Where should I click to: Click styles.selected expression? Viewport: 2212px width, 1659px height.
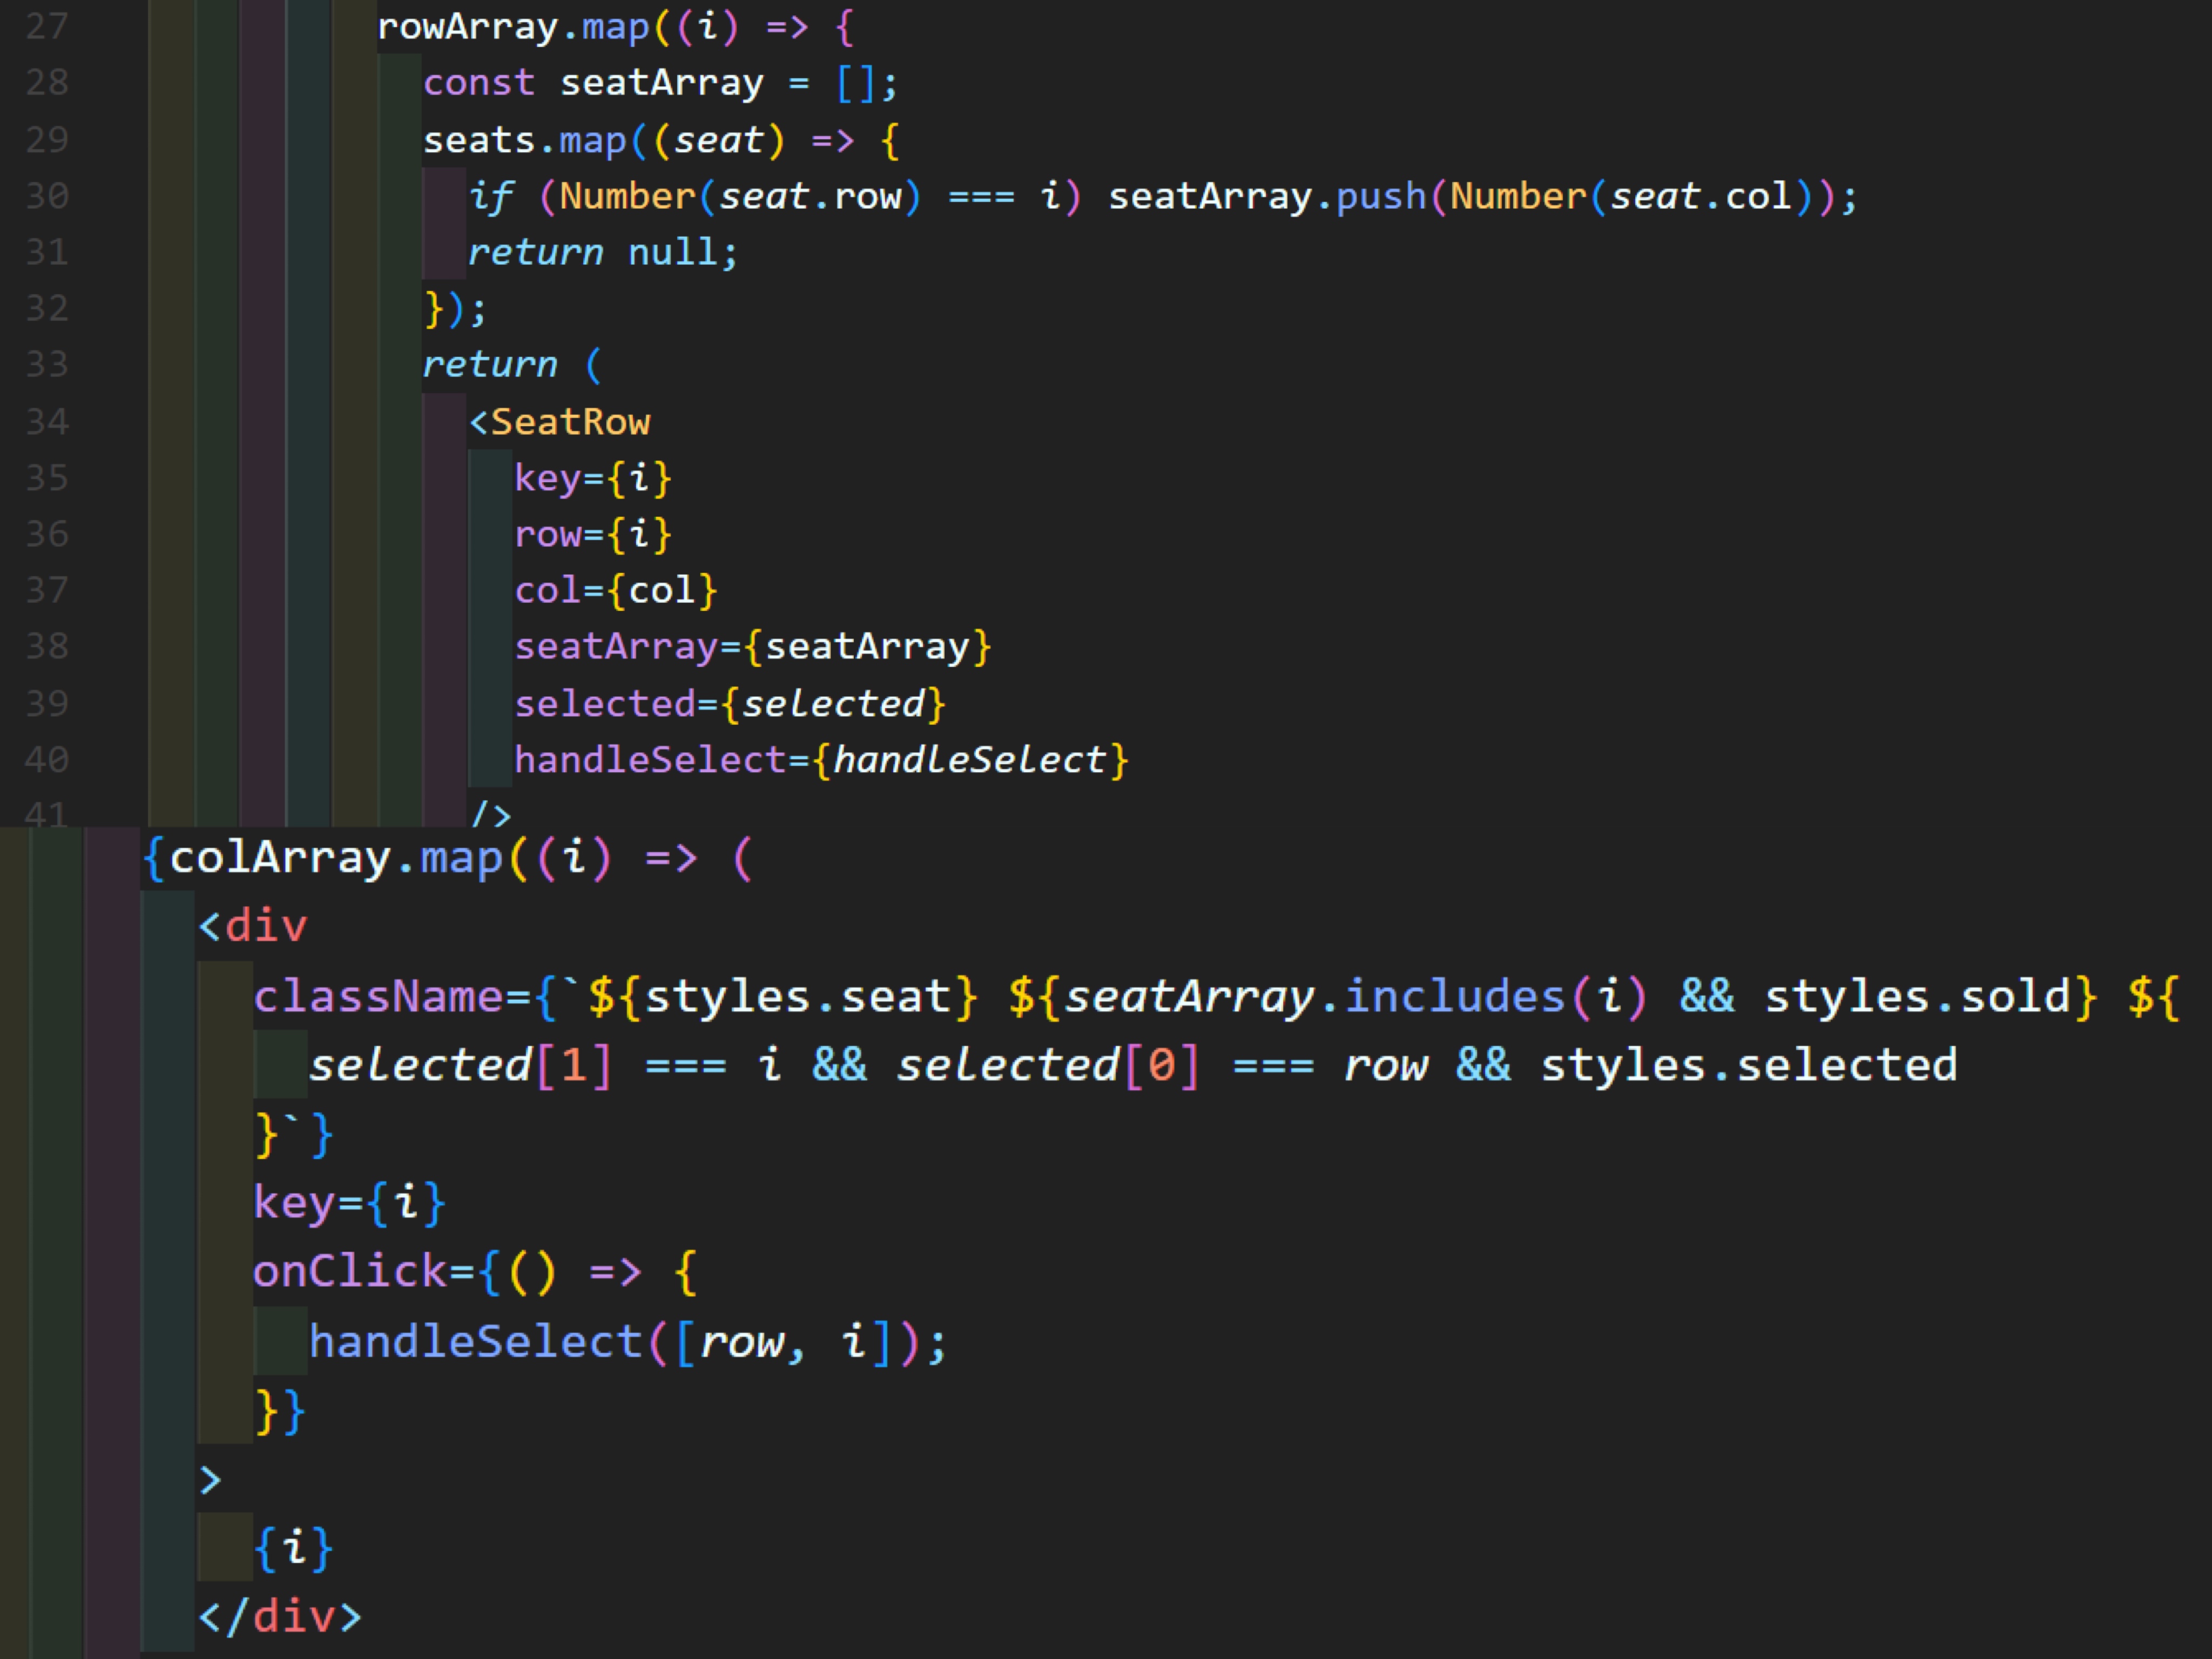pos(1748,1065)
